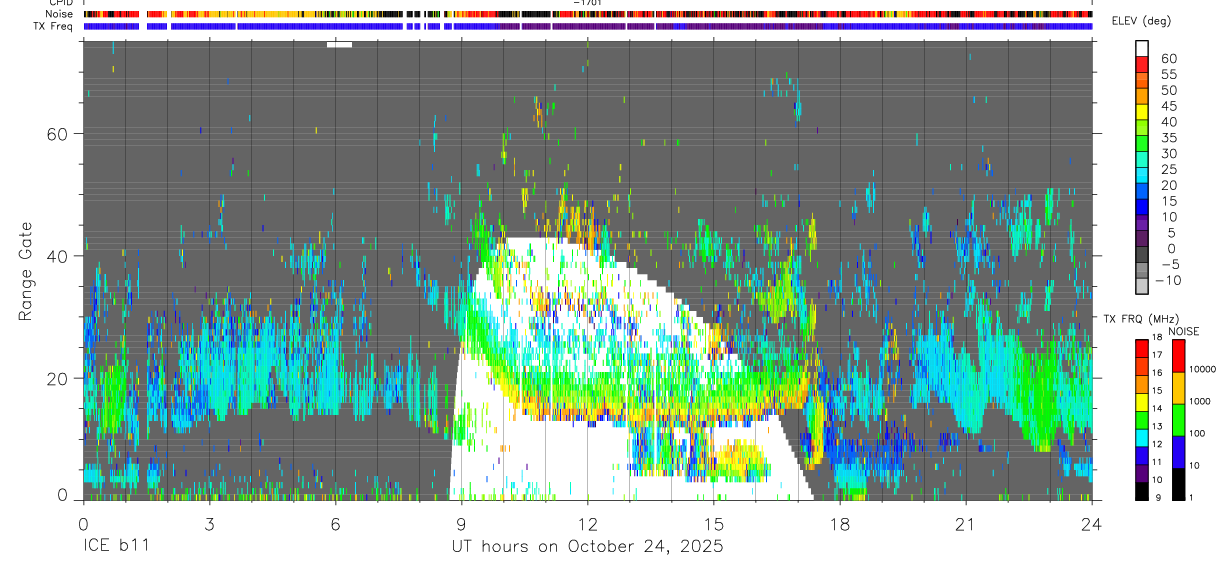Click the TX FRQ label '11'
This screenshot has width=1228, height=567.
coord(1157,462)
